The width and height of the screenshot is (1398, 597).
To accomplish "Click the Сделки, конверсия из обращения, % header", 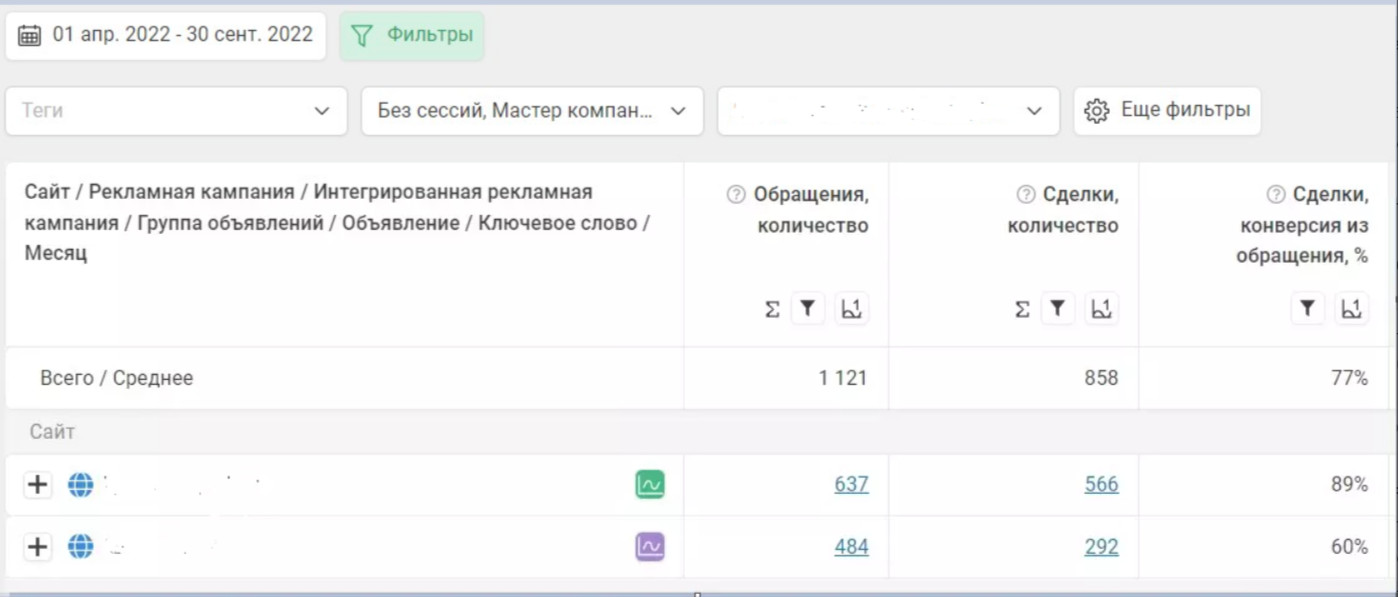I will point(1304,225).
